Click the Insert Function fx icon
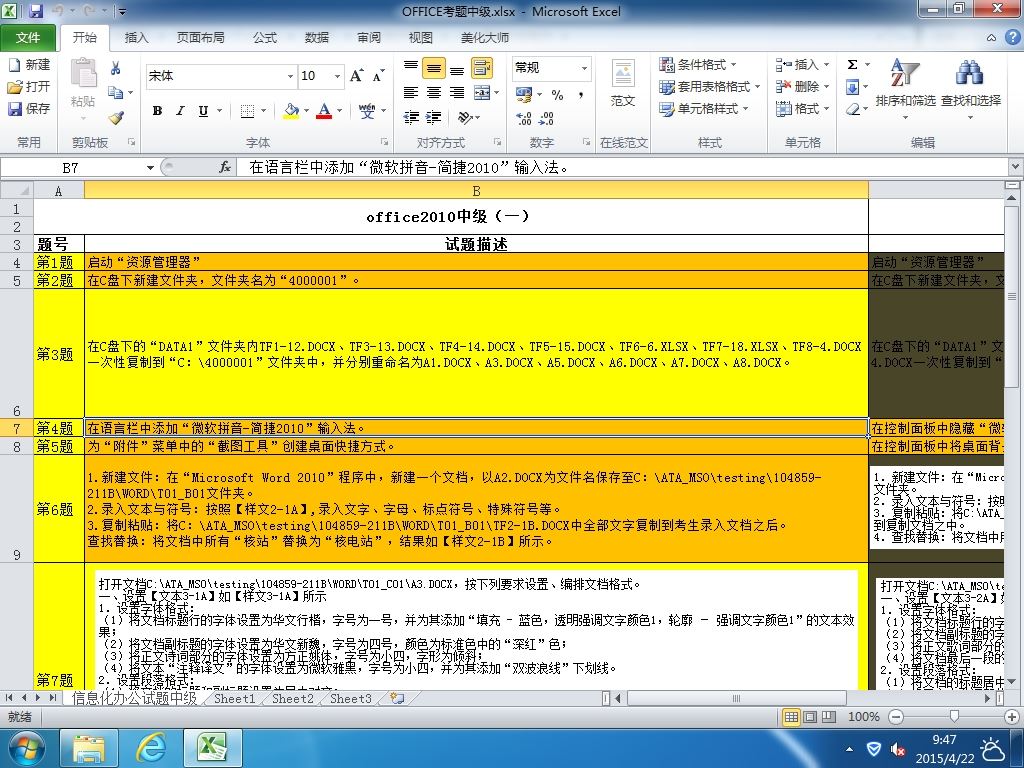The image size is (1024, 768). coord(225,168)
